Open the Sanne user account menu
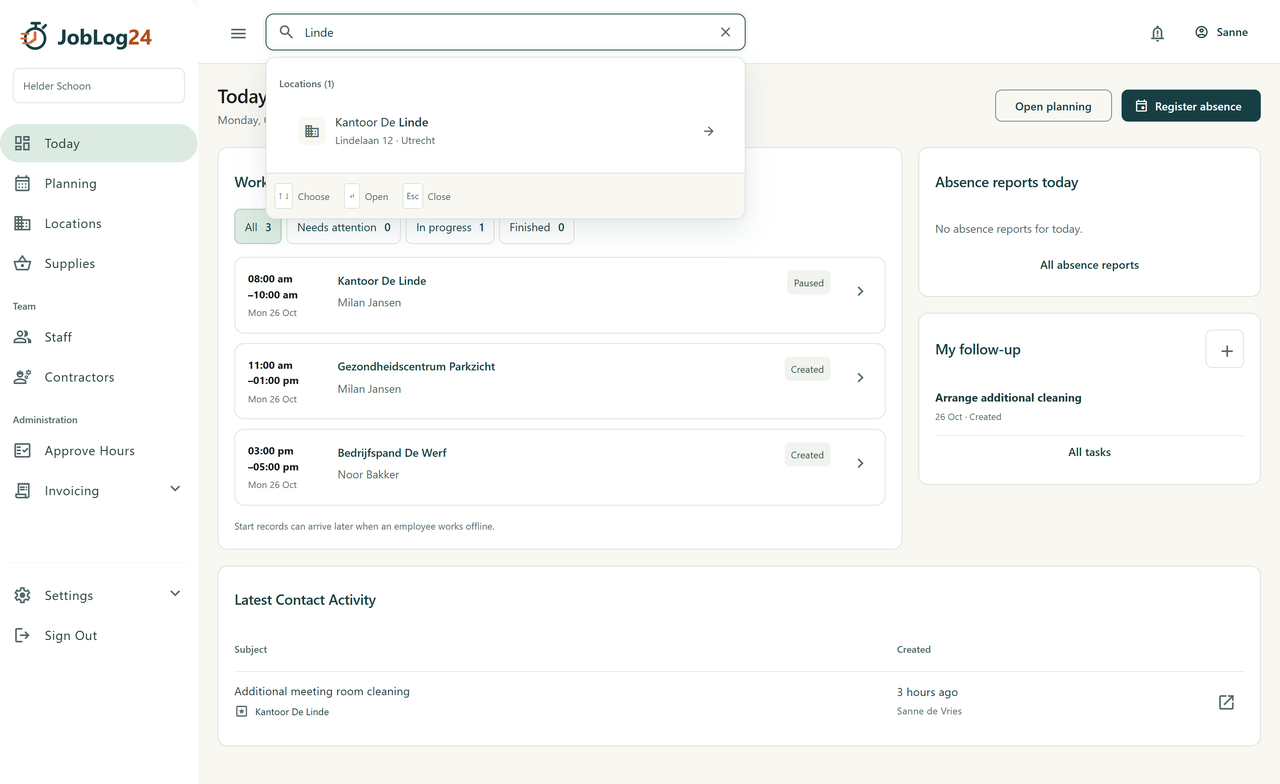Screen dimensions: 1280x784 click(1221, 32)
